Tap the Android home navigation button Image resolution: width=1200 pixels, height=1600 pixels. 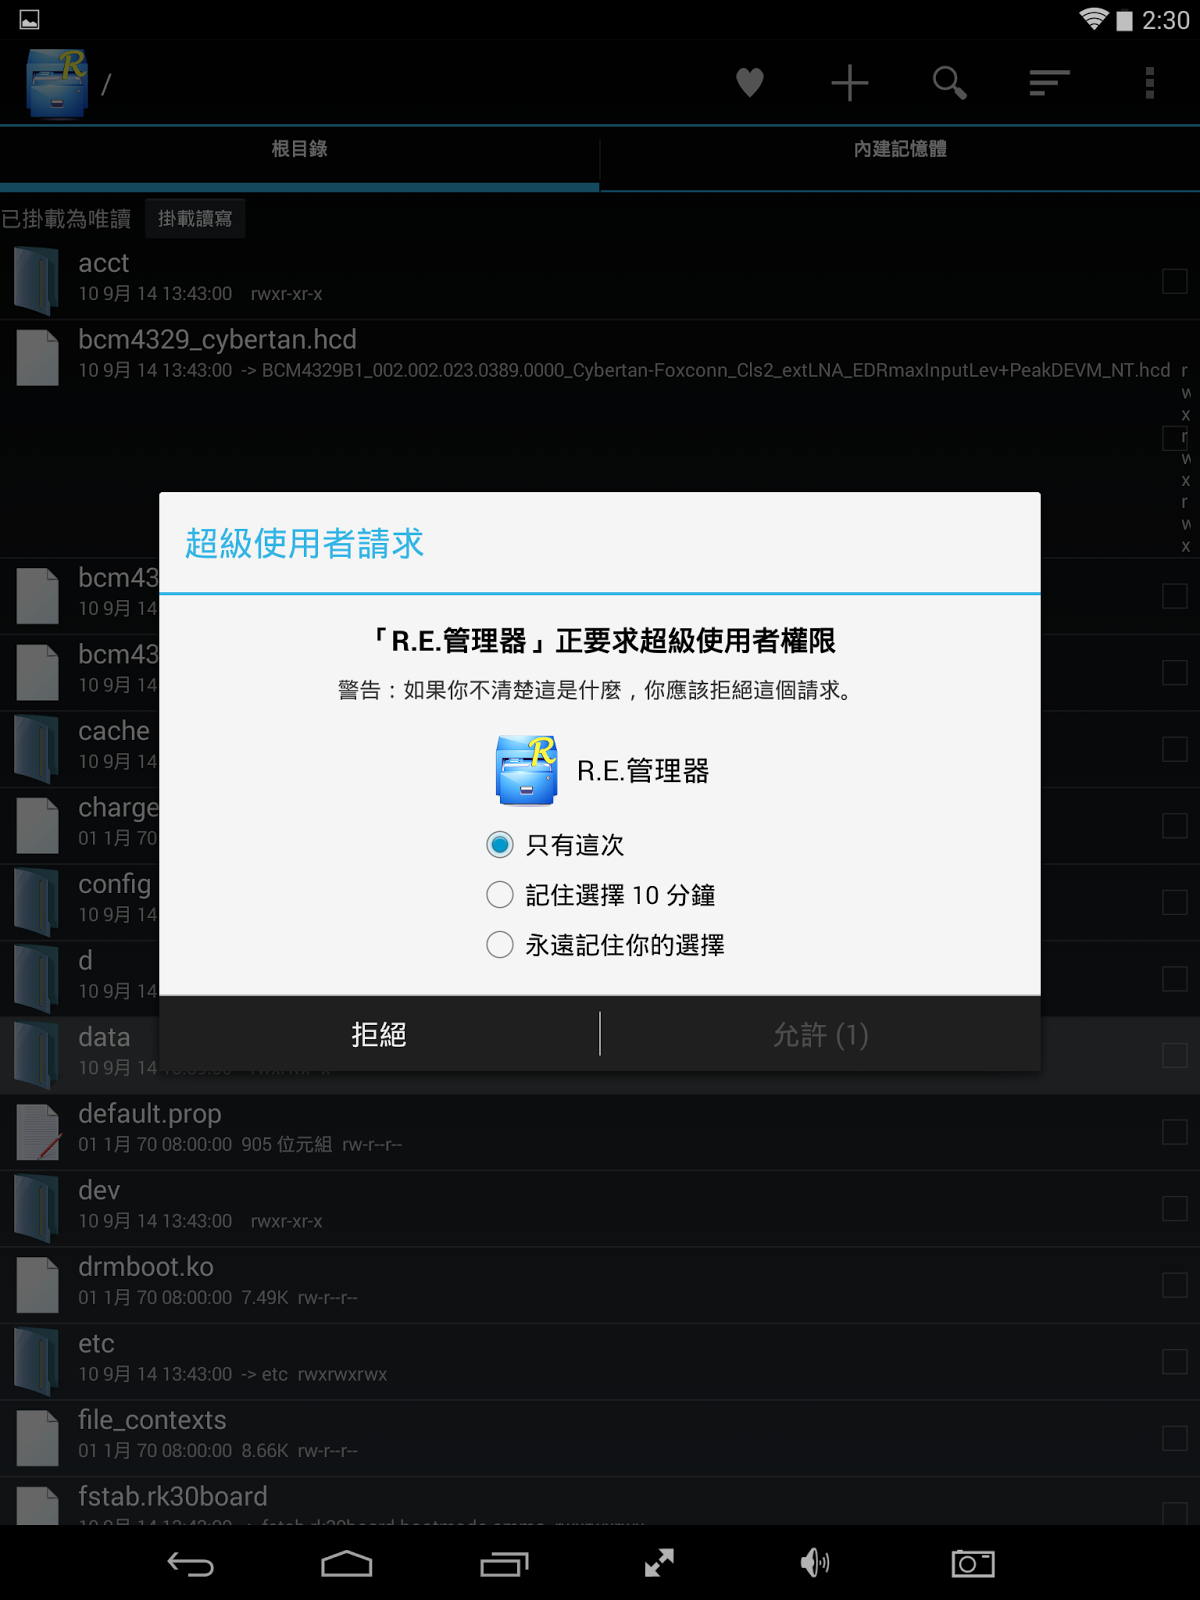pos(346,1564)
